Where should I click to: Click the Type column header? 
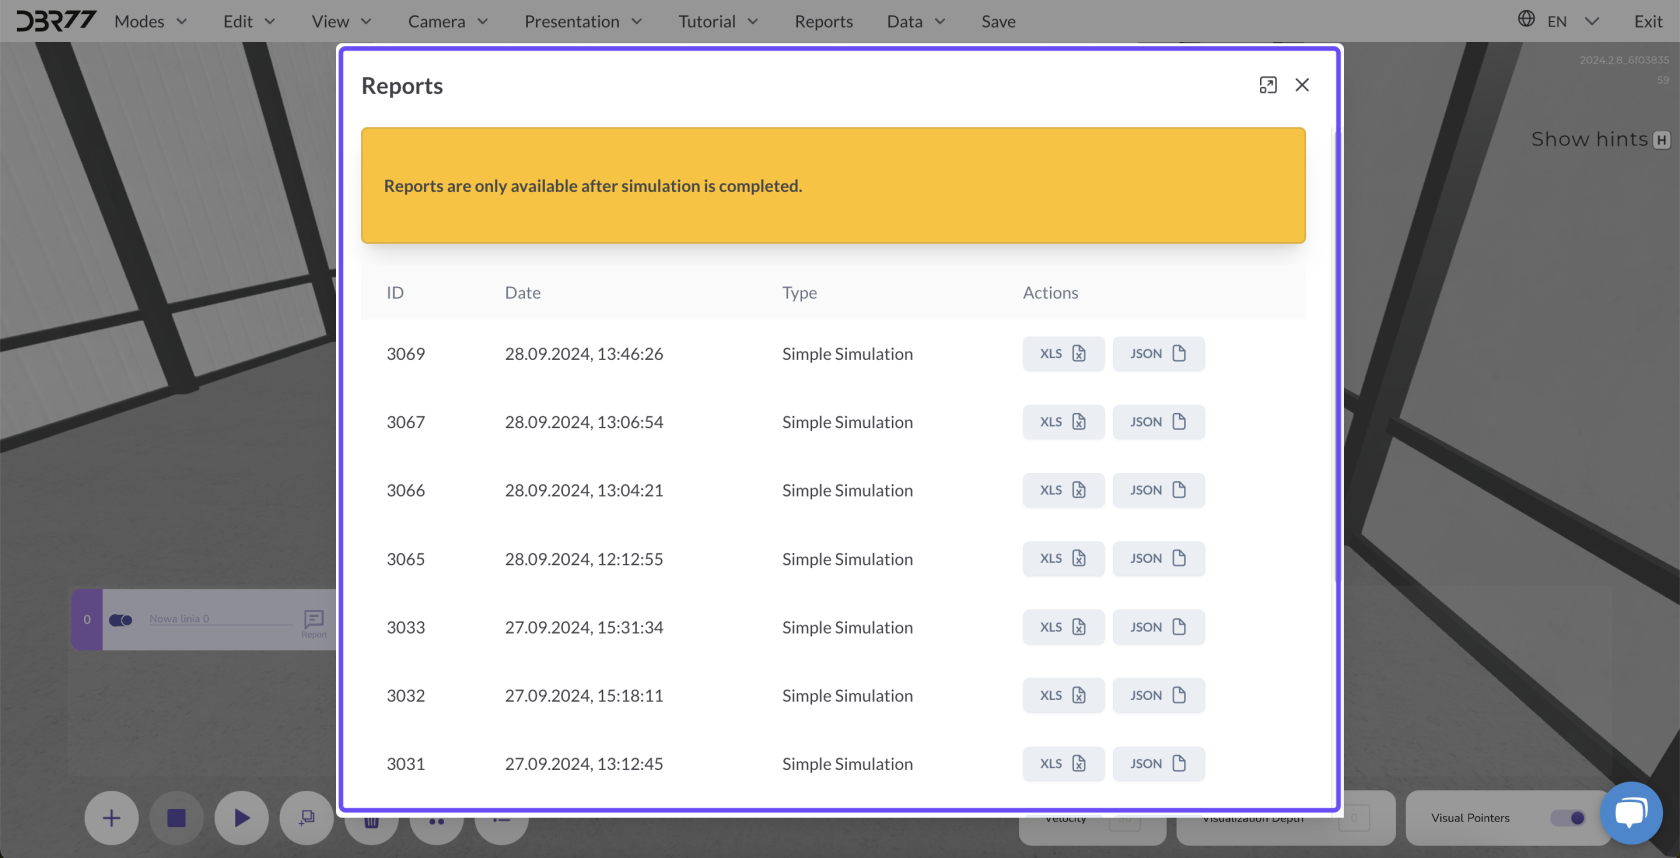pos(800,293)
